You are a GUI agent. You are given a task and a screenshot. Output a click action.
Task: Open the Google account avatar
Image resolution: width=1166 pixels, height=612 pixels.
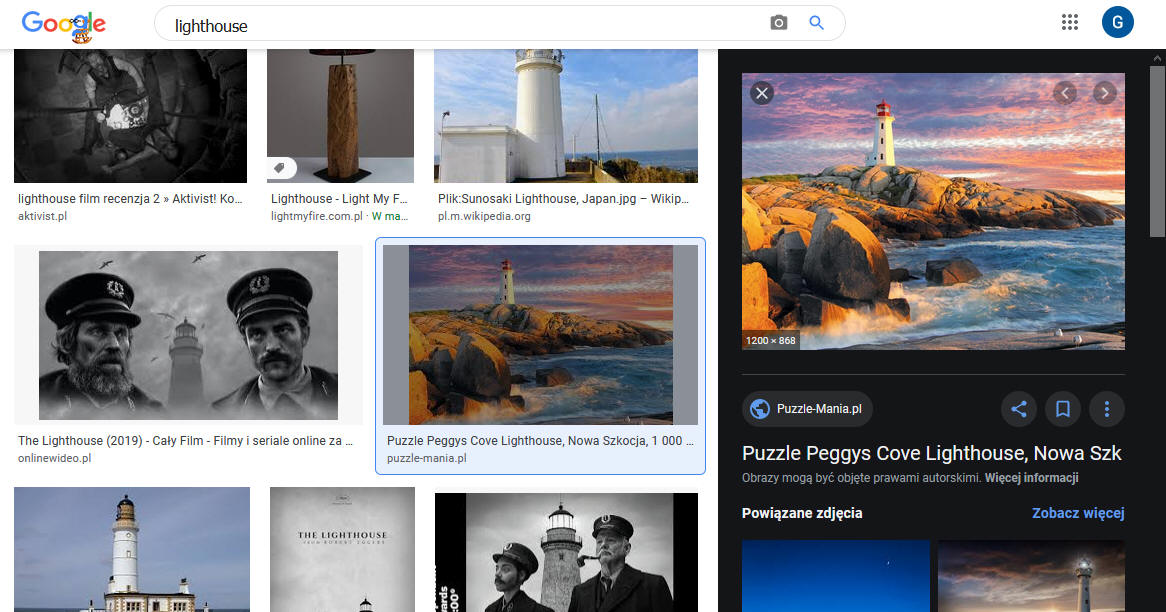click(1117, 23)
